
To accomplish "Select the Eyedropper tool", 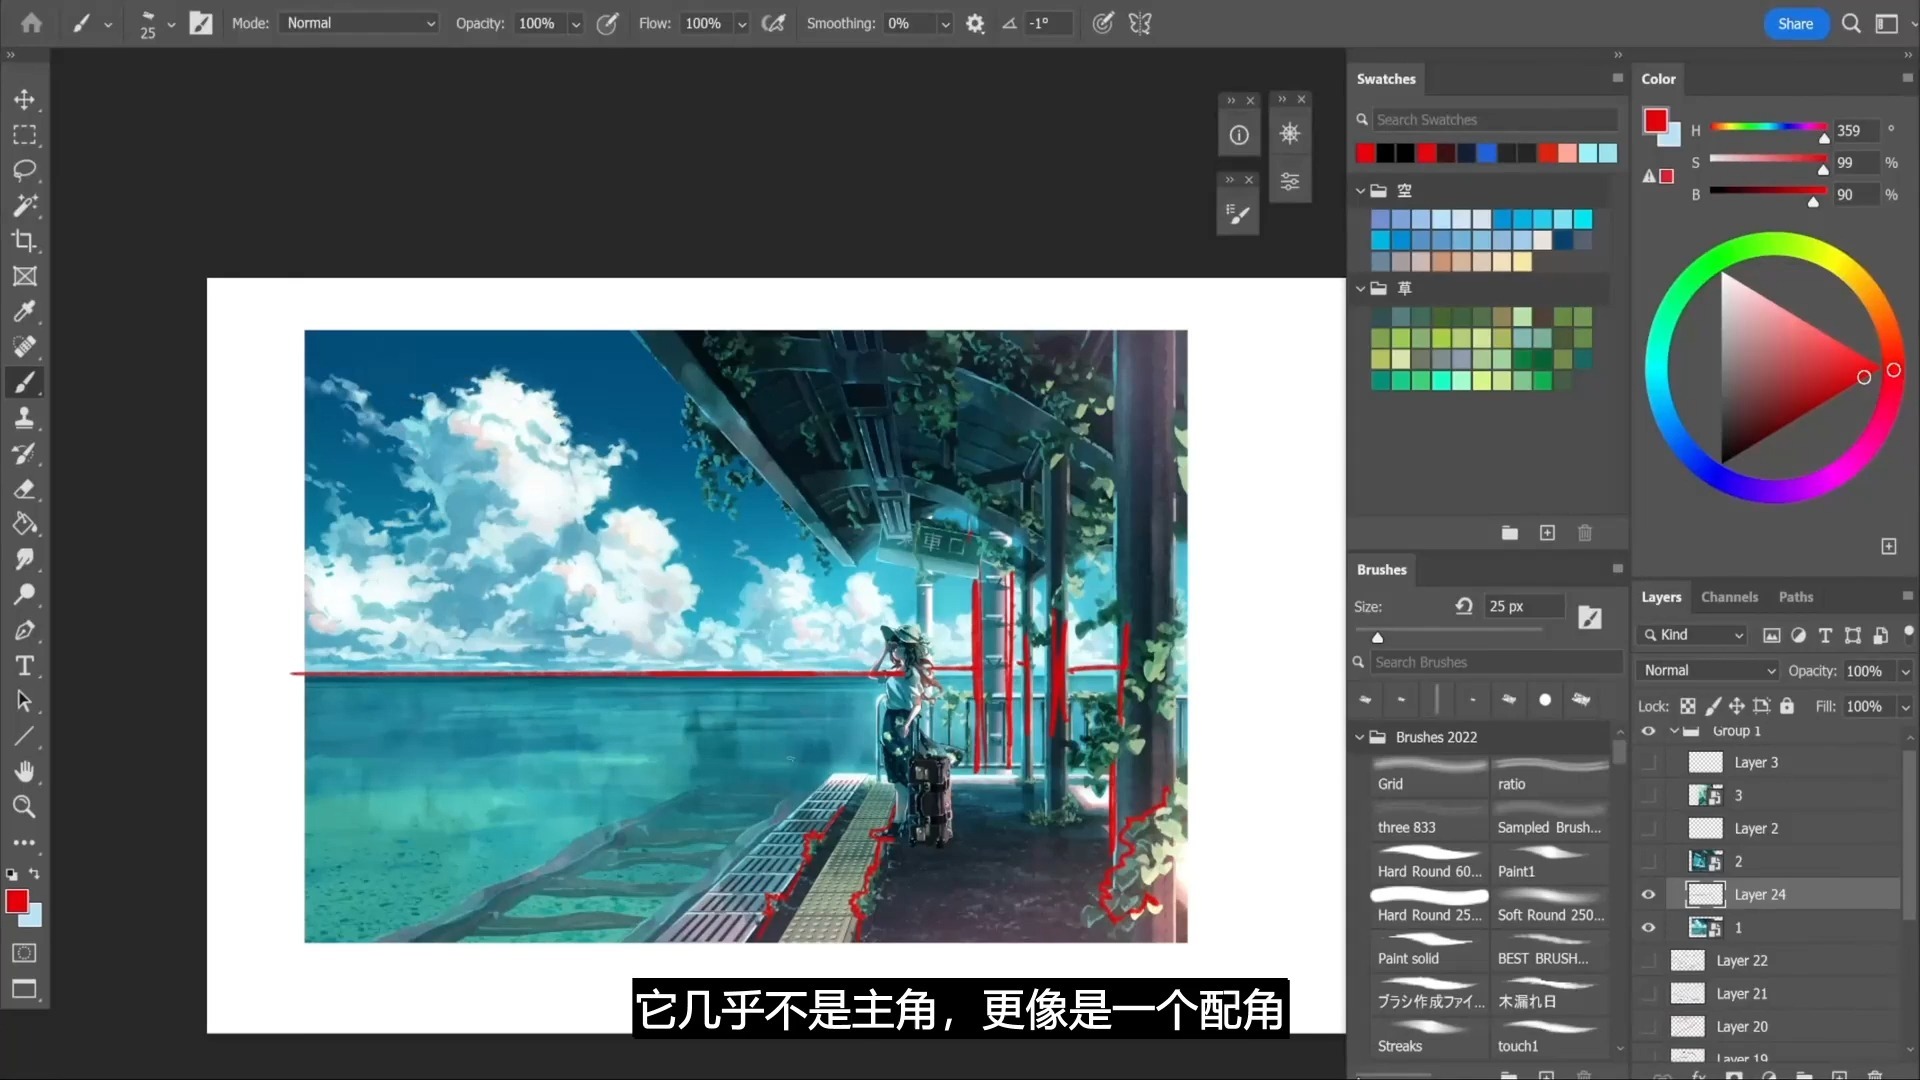I will (24, 311).
